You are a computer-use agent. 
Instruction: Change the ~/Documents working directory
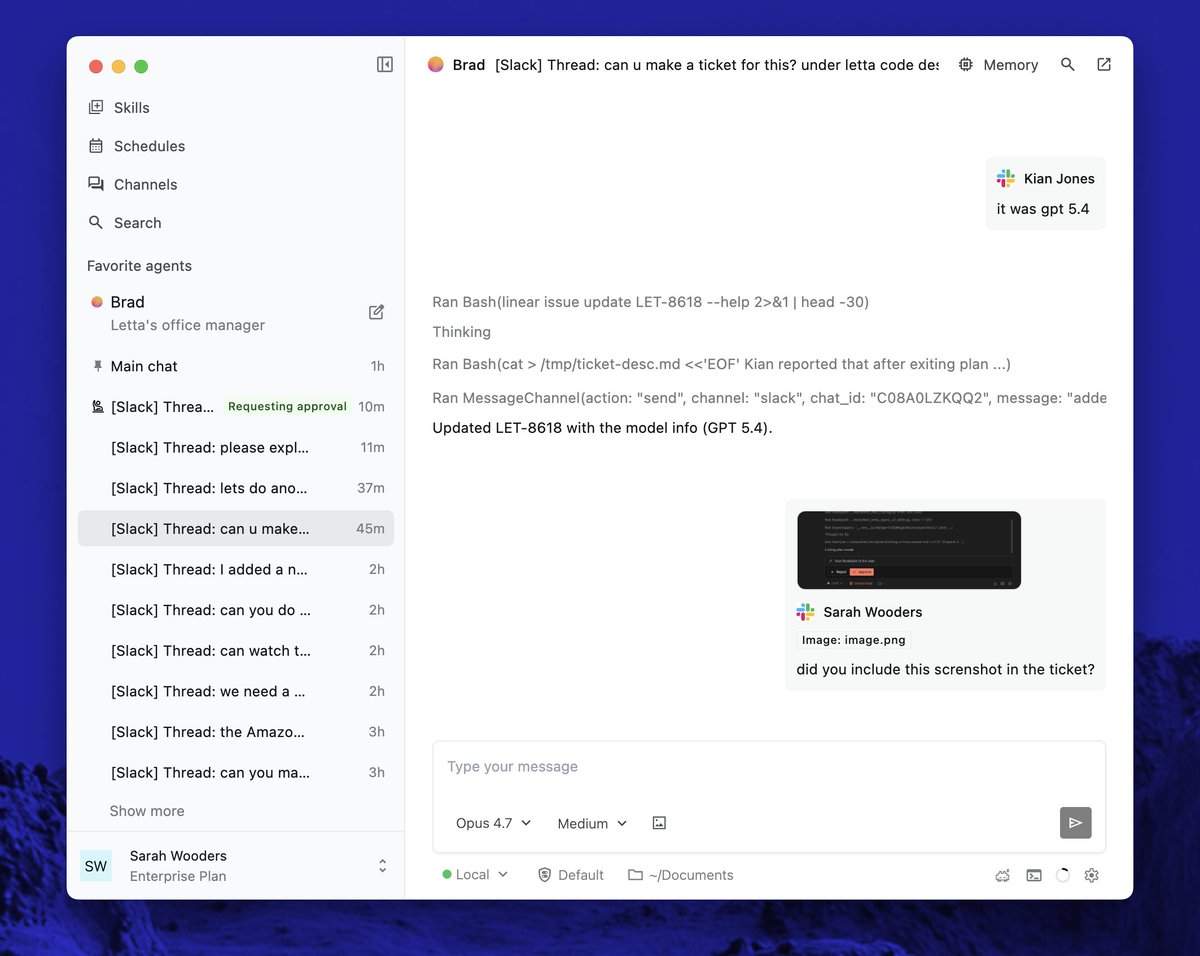coord(681,875)
